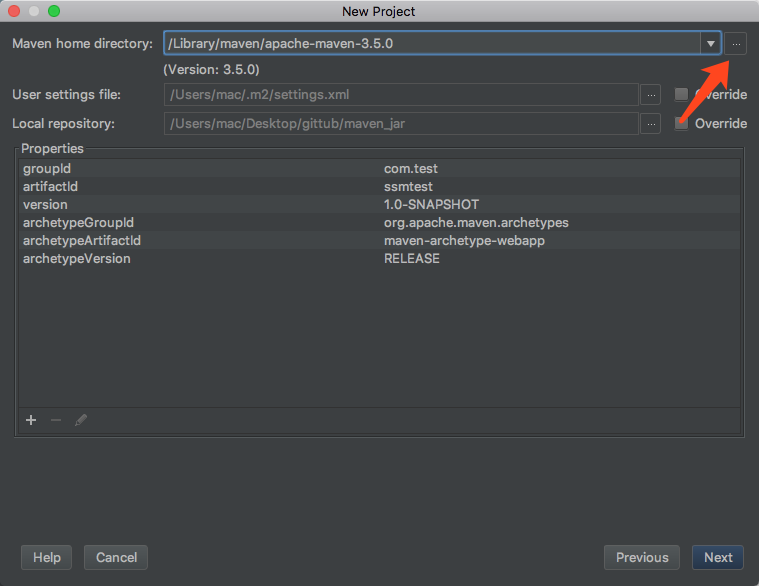Browse for local repository folder
The image size is (759, 586).
click(x=651, y=124)
